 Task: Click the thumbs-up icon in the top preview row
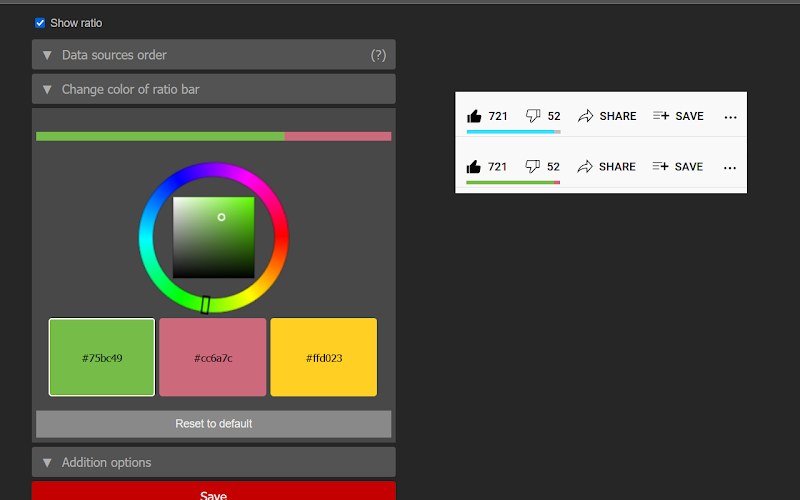coord(474,116)
